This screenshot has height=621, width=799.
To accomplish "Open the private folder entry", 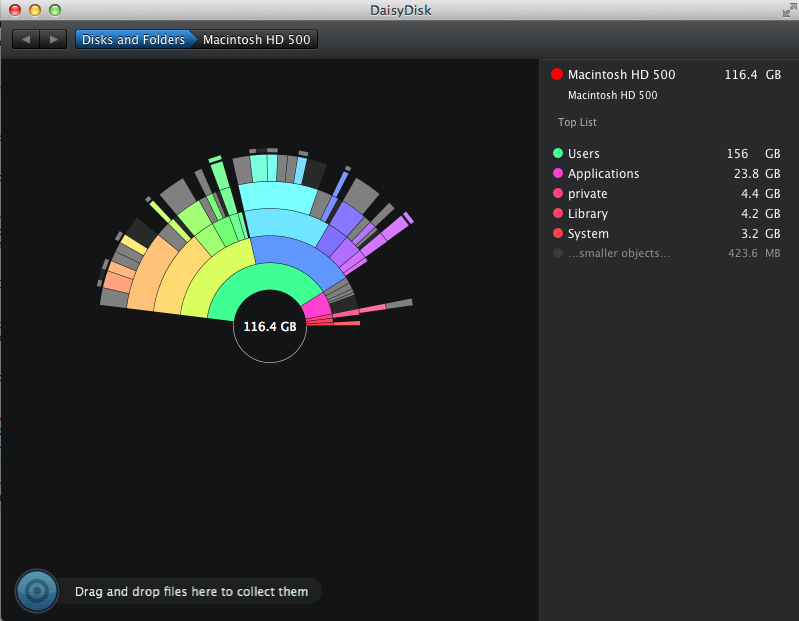I will (667, 194).
